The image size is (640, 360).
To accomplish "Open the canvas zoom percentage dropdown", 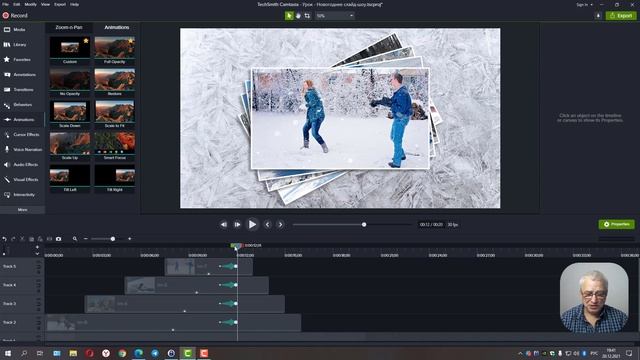I will [335, 16].
